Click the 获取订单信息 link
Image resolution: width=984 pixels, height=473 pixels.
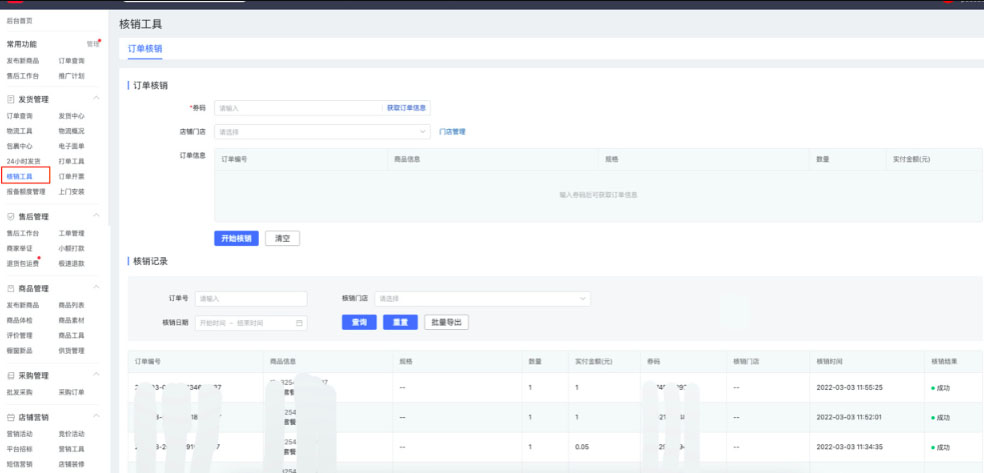tap(407, 107)
